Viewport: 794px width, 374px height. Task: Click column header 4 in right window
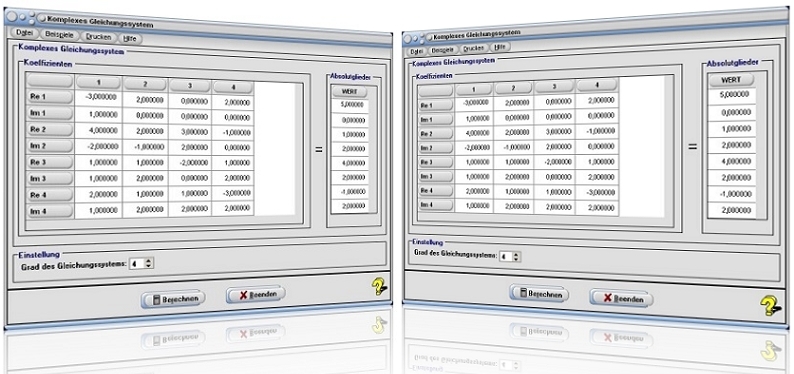pyautogui.click(x=597, y=85)
